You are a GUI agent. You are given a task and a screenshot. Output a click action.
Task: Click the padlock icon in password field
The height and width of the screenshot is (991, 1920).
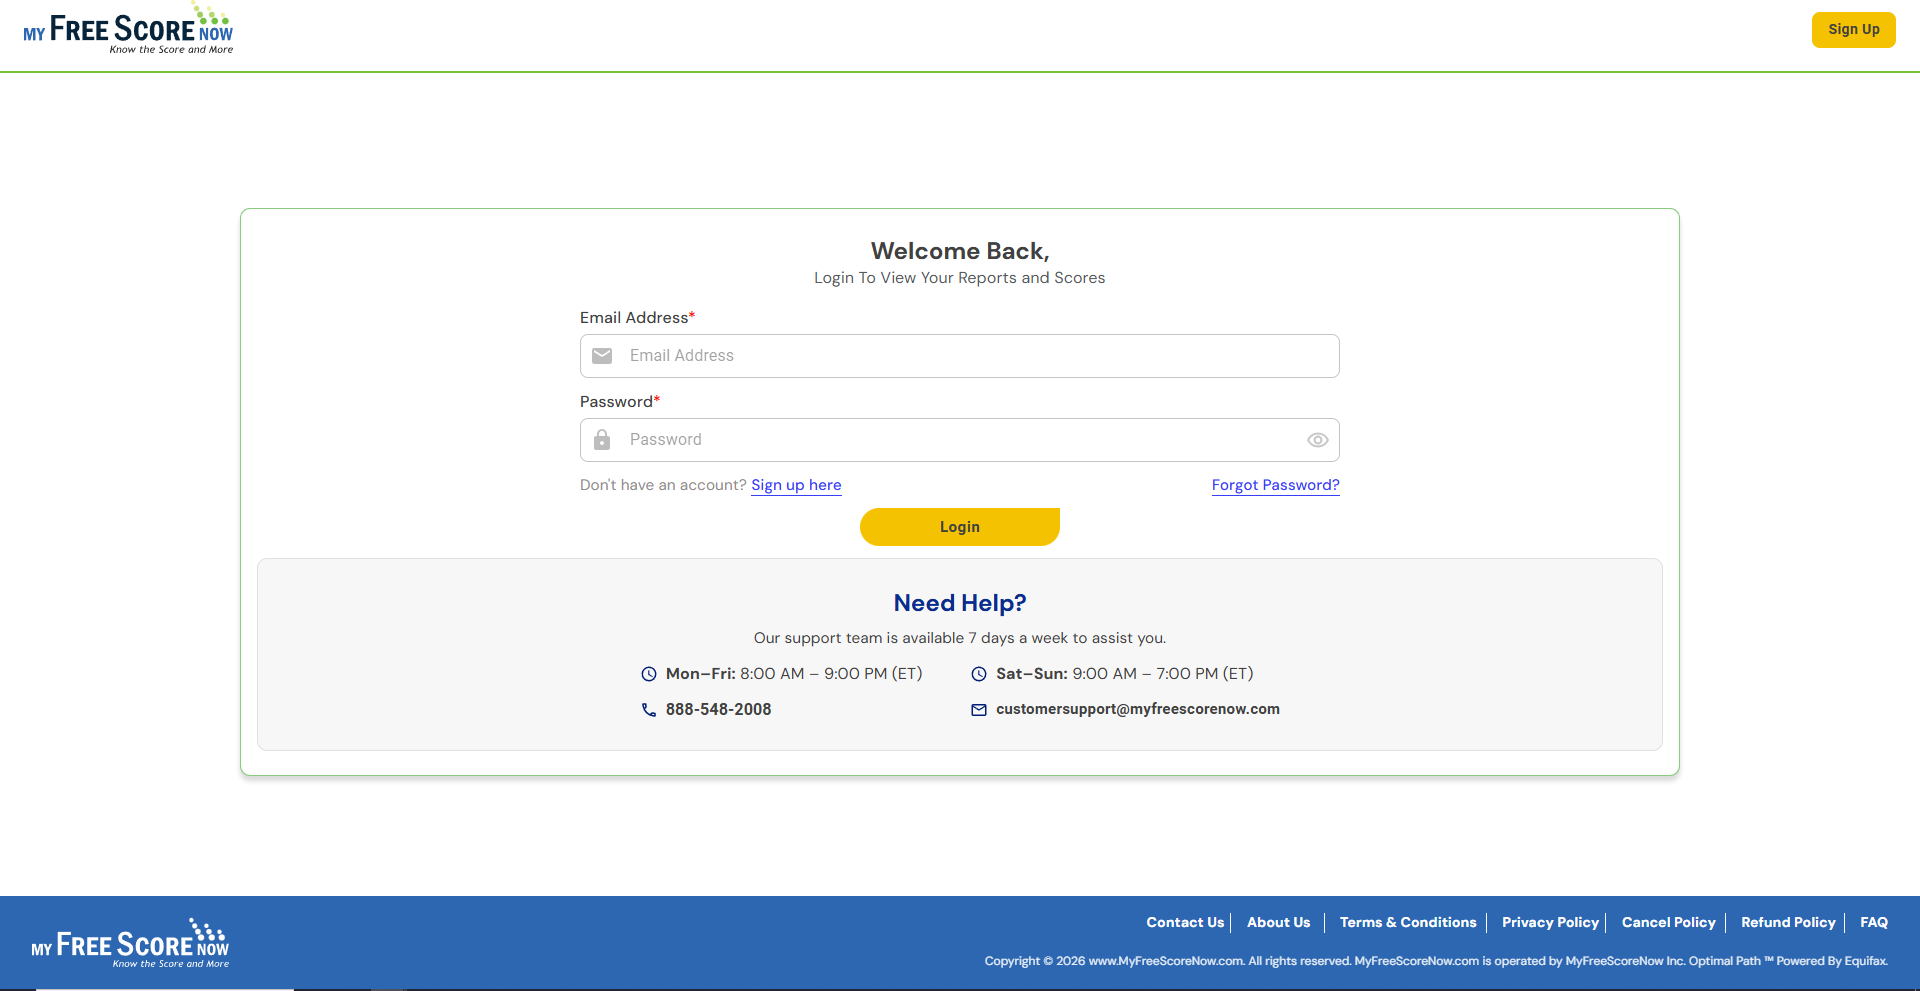[602, 440]
